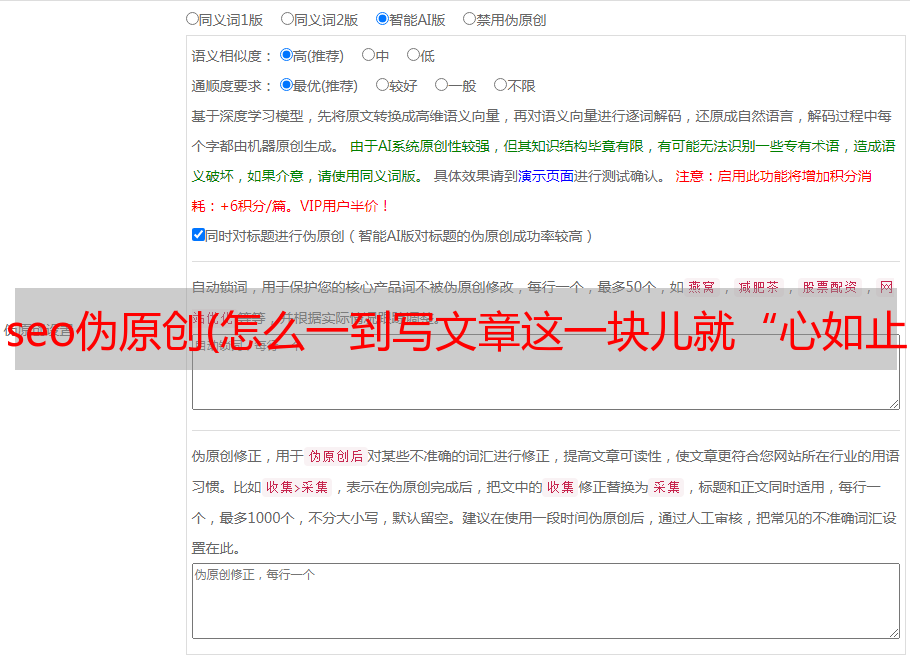Click the 伪原创后 highlighted tag
The height and width of the screenshot is (658, 911).
point(336,456)
